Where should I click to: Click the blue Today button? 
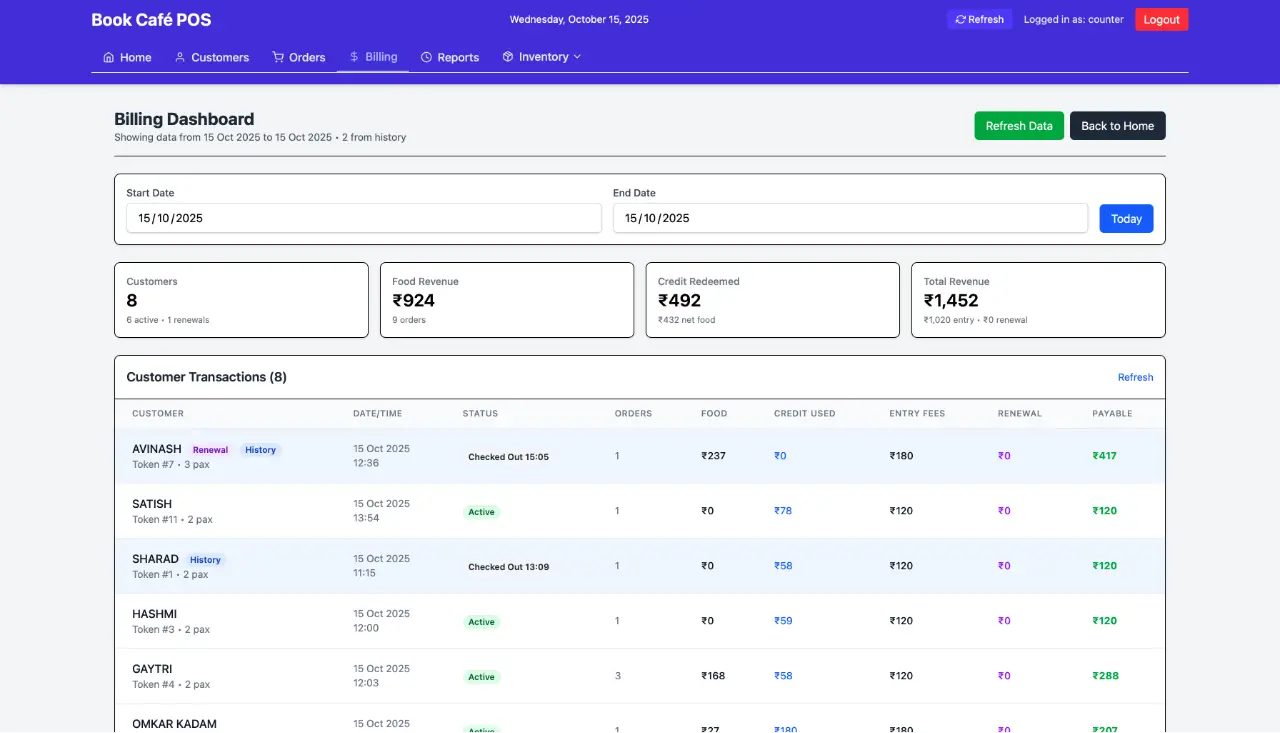(1126, 219)
